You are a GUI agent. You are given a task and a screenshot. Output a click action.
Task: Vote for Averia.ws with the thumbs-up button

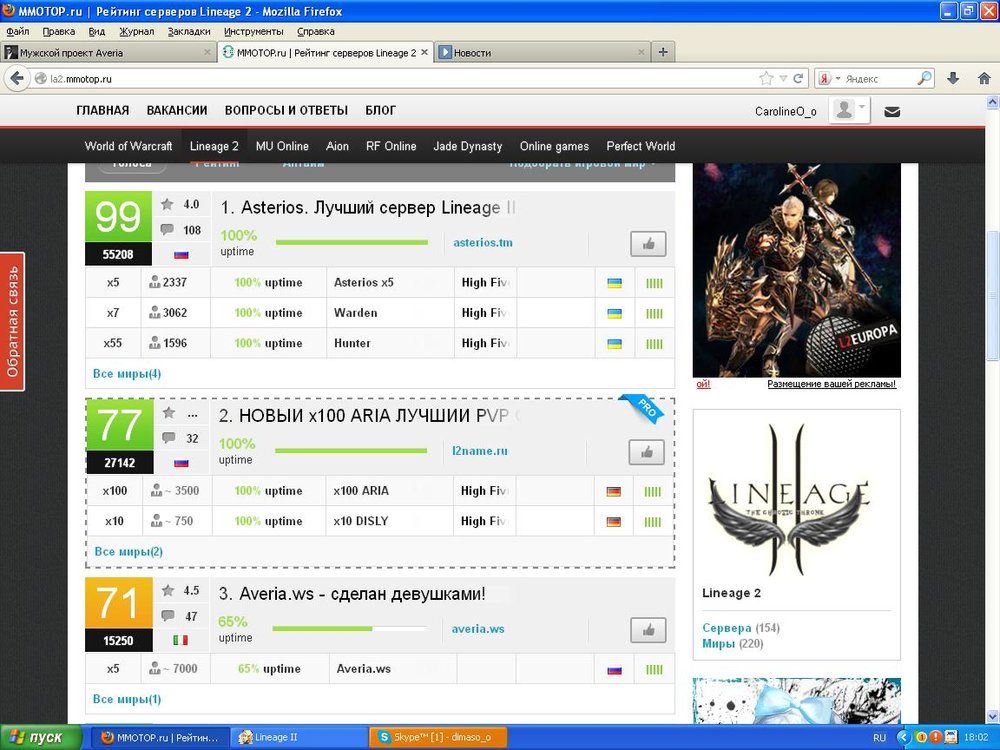tap(648, 630)
